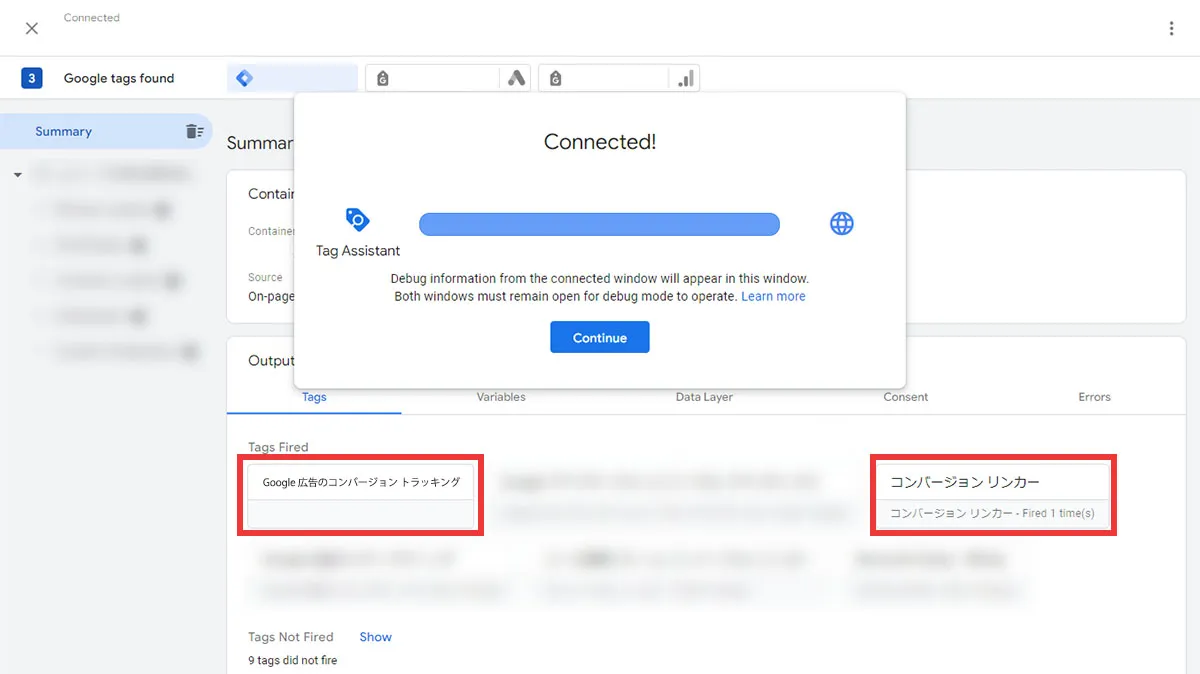Viewport: 1200px width, 674px height.
Task: Click the clear/trash icon next to Summary
Action: click(196, 130)
